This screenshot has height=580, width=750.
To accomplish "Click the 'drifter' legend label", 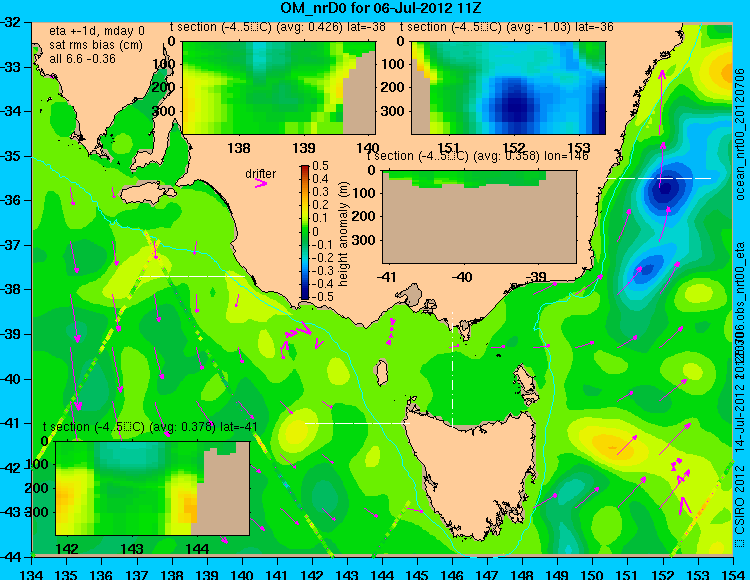I will 261,174.
